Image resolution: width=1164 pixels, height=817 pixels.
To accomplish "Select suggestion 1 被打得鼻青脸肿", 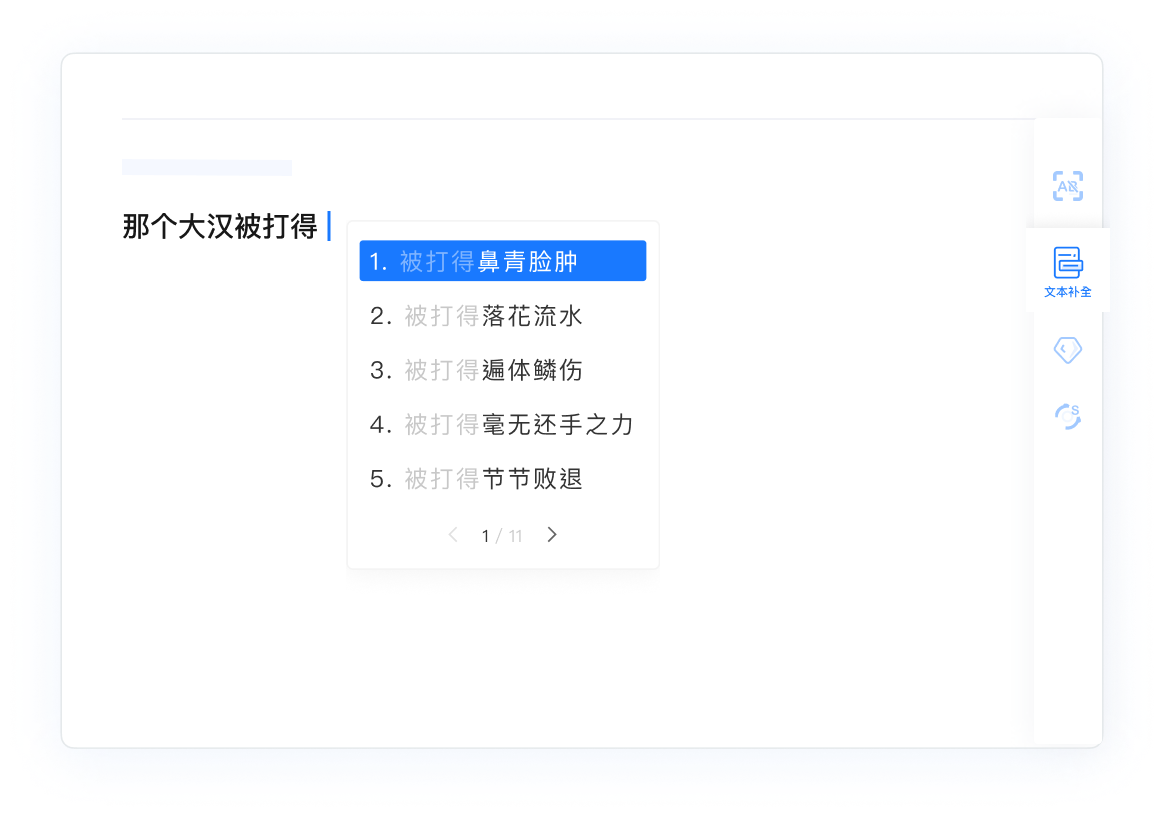I will [x=502, y=259].
